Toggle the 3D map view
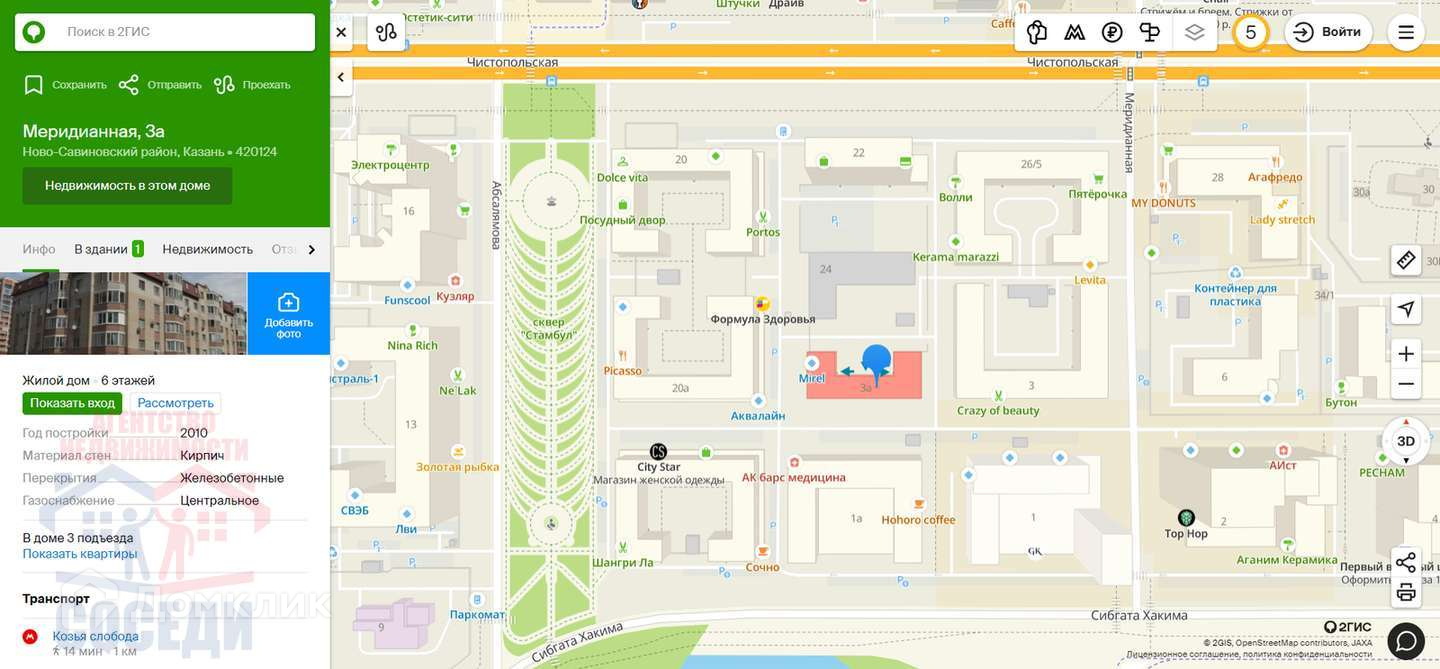The image size is (1440, 669). click(1406, 441)
